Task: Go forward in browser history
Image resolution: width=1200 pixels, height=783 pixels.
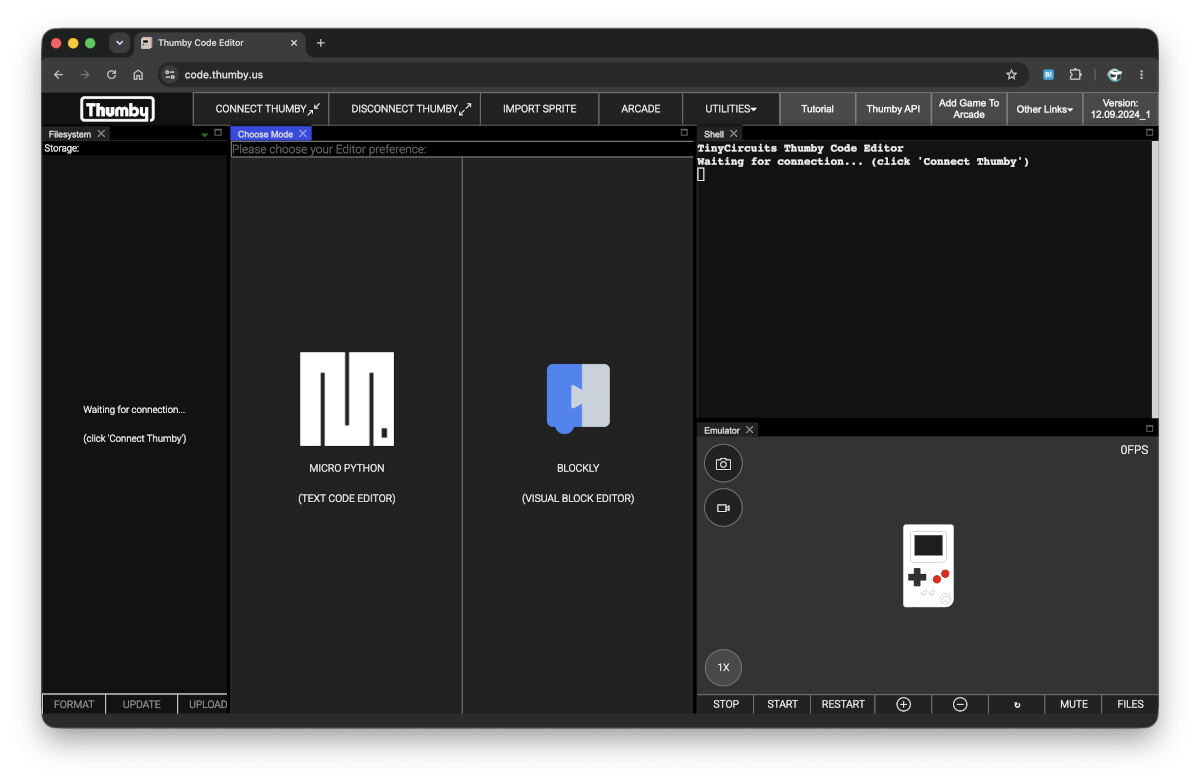Action: (x=85, y=74)
